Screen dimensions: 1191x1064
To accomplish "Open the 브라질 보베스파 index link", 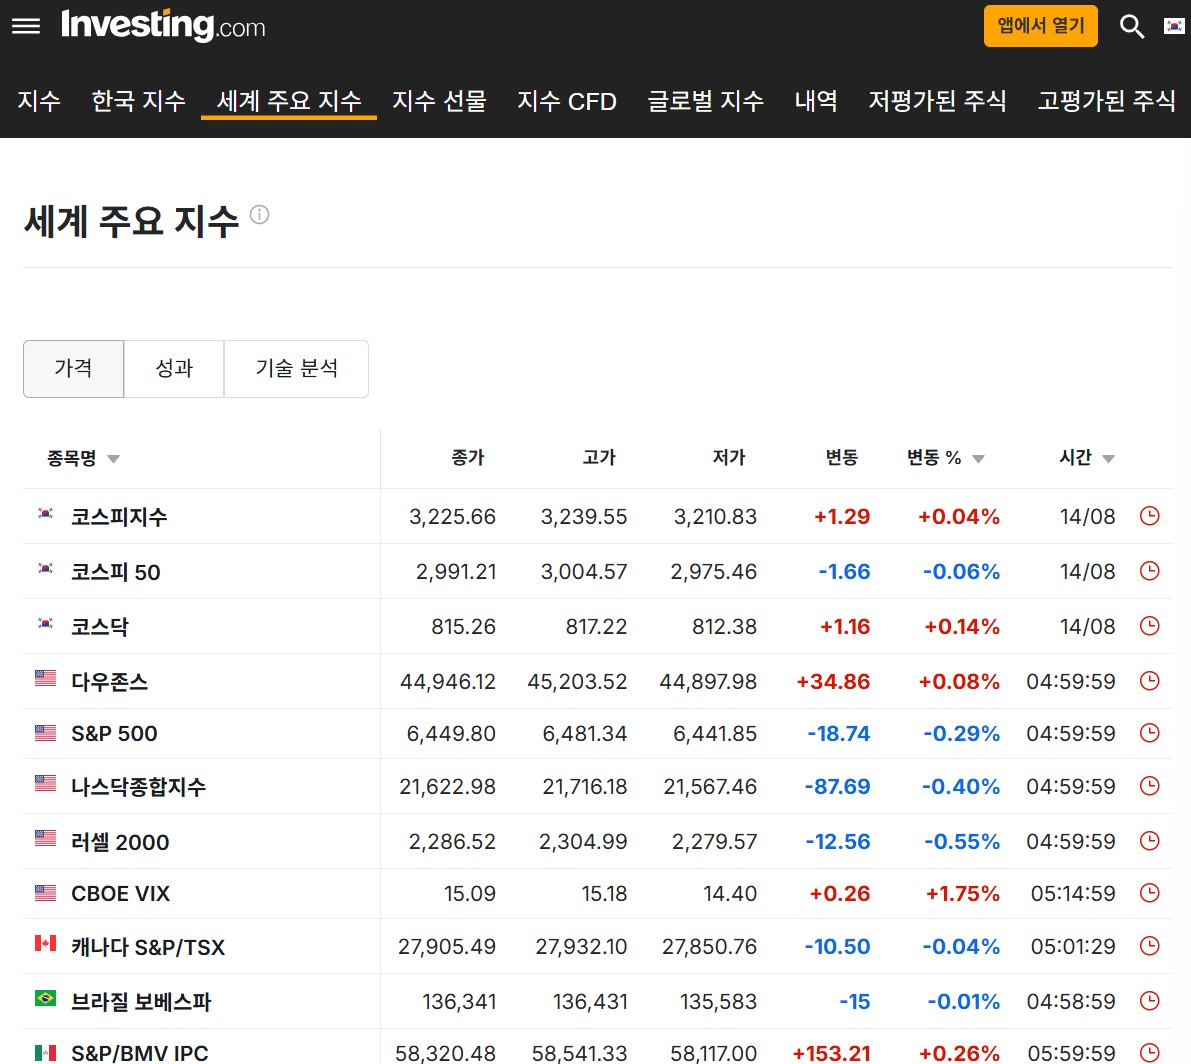I will point(141,1002).
